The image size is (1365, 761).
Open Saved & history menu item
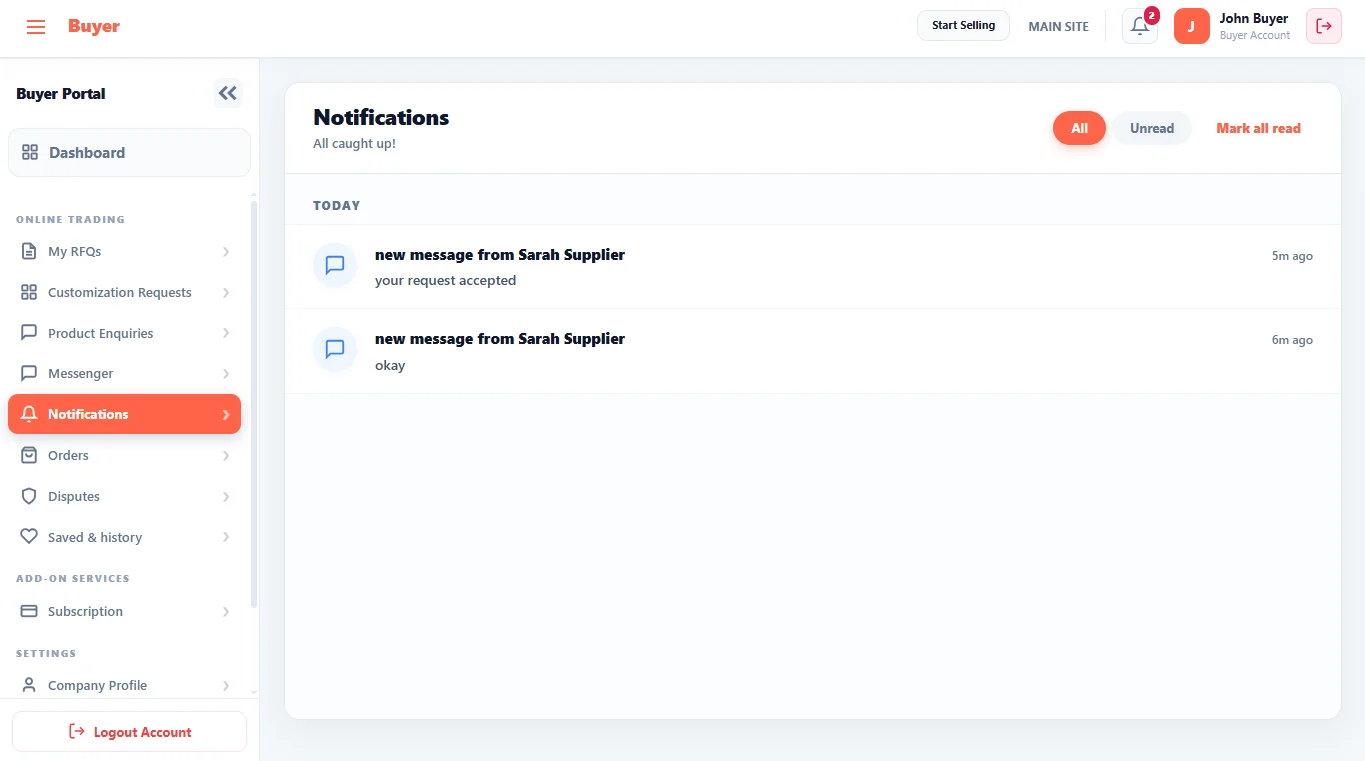[125, 537]
